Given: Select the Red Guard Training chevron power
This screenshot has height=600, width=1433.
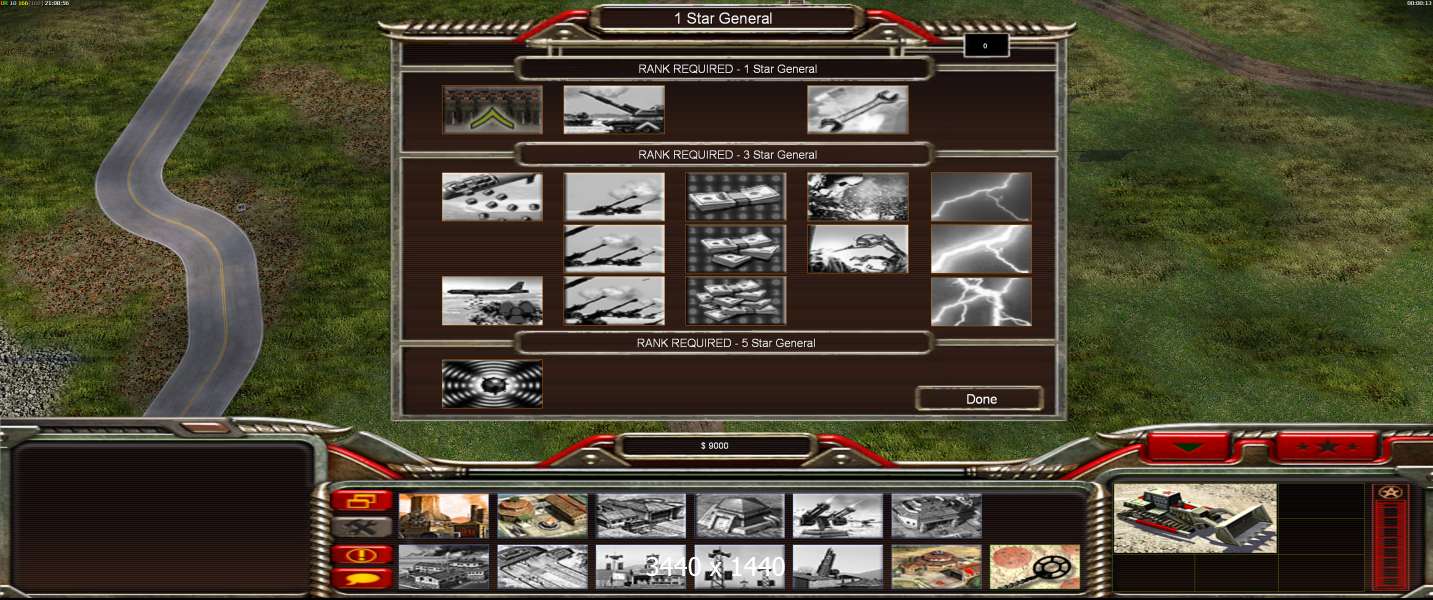Looking at the screenshot, I should click(492, 109).
